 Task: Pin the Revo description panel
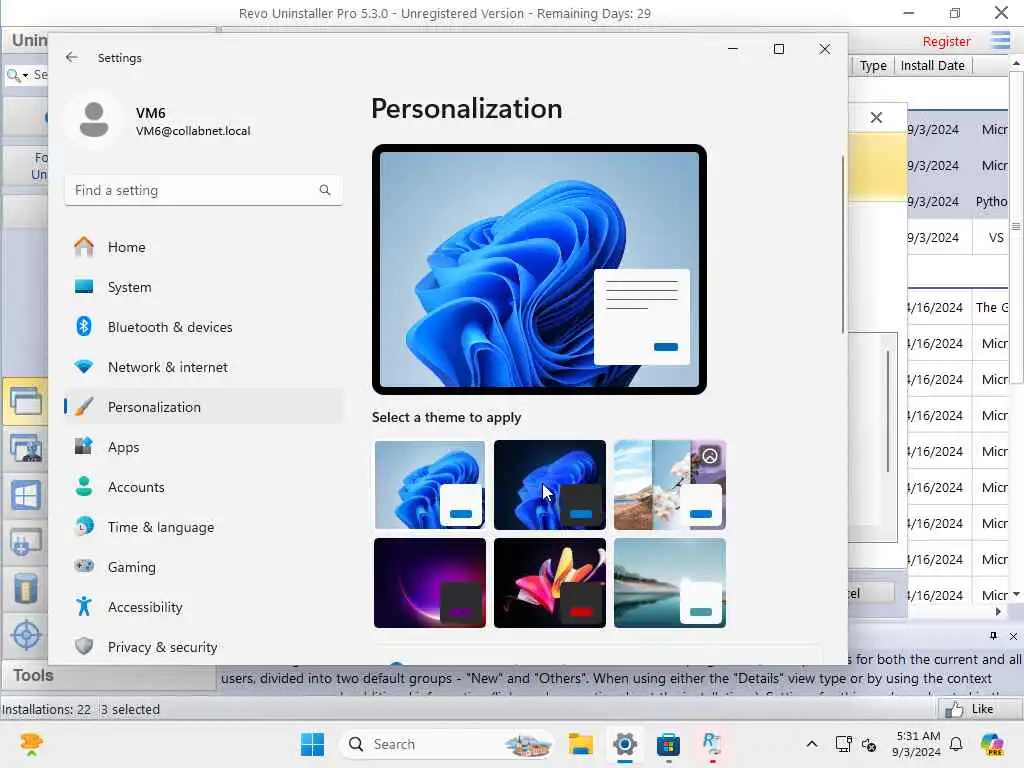tap(993, 636)
